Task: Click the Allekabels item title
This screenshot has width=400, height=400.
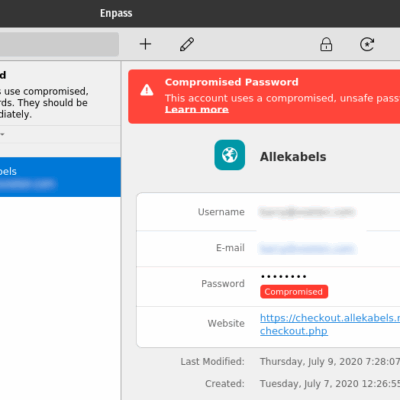Action: (x=293, y=157)
